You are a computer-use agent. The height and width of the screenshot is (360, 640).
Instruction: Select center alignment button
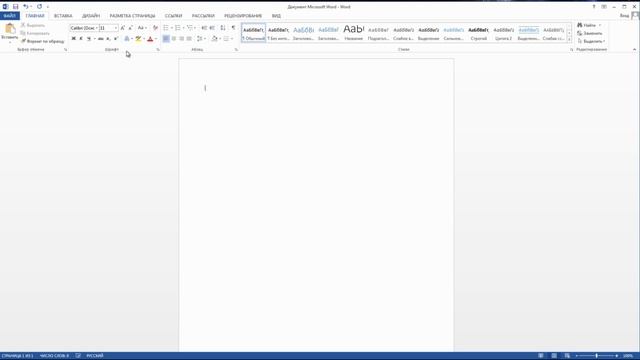point(174,39)
